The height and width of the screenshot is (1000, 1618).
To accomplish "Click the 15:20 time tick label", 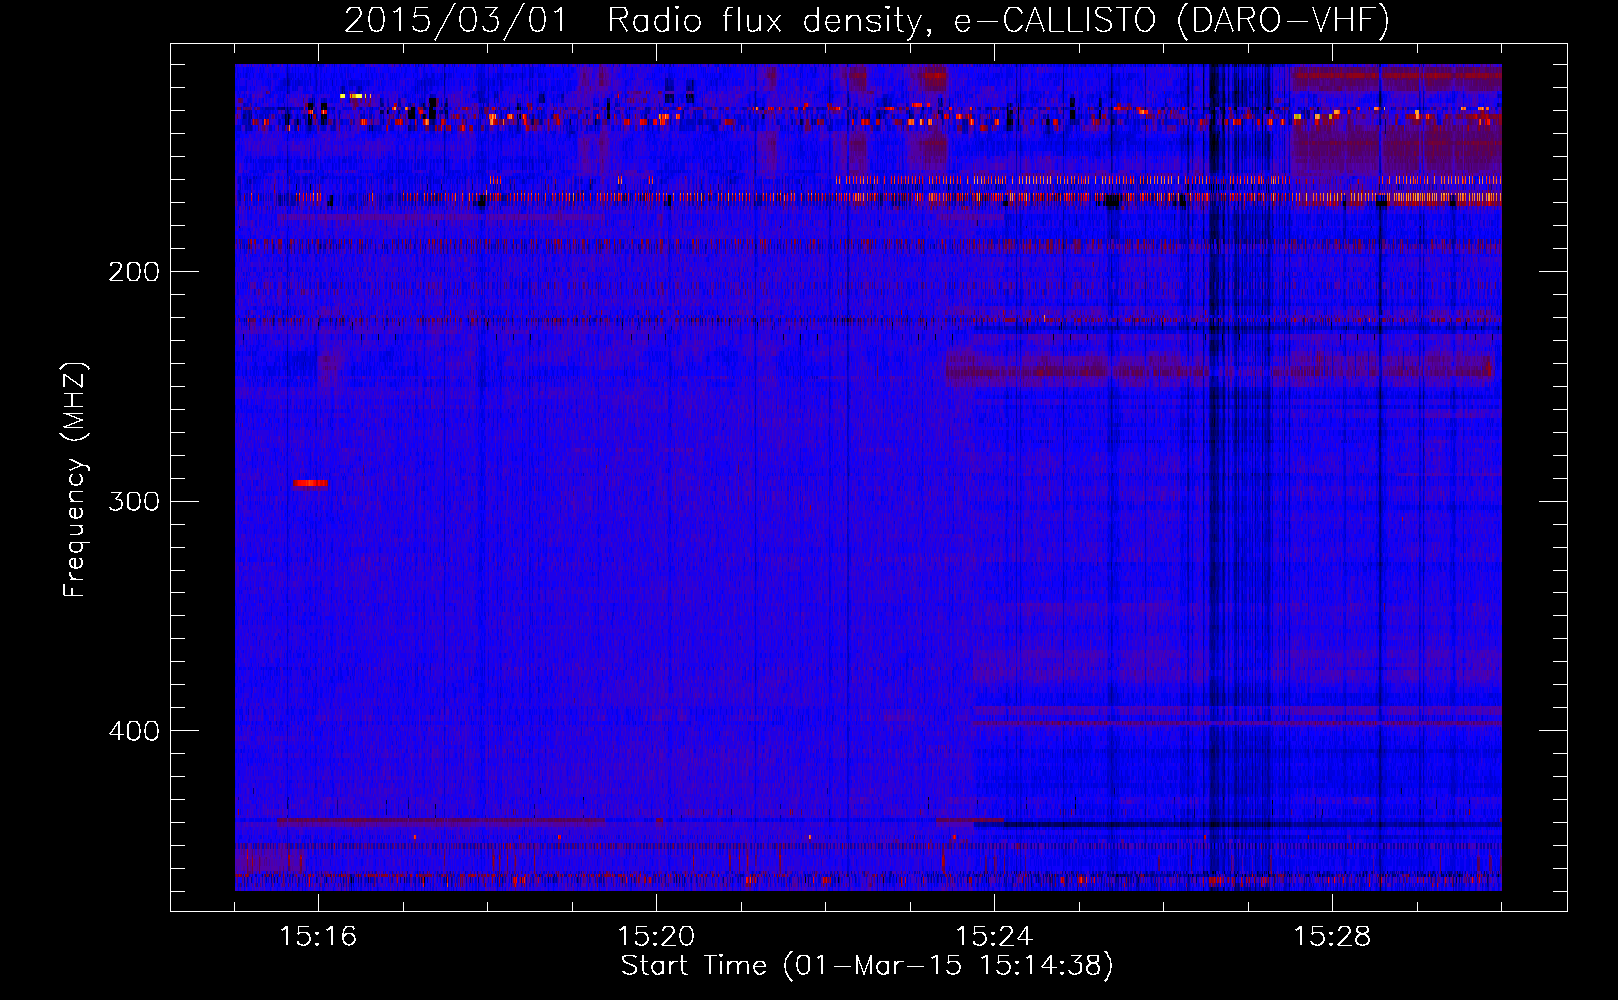I will pyautogui.click(x=656, y=937).
